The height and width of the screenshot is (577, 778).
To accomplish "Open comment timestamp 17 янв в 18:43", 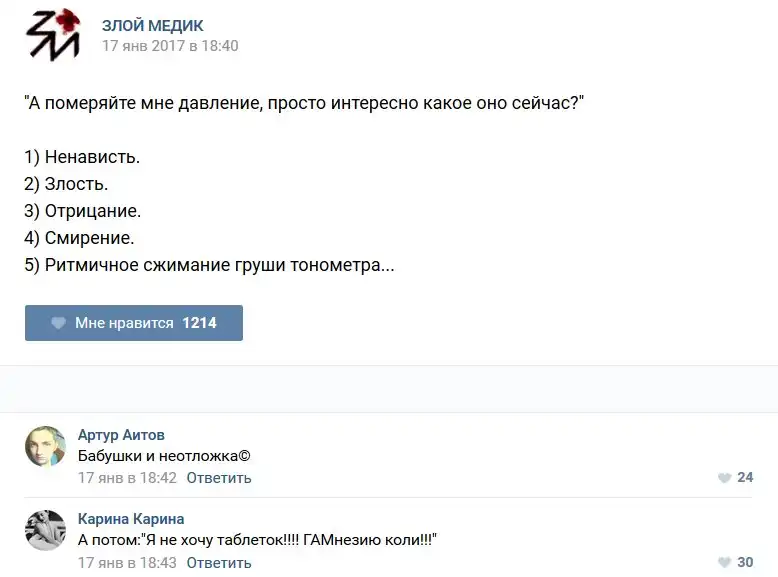I will [x=127, y=563].
